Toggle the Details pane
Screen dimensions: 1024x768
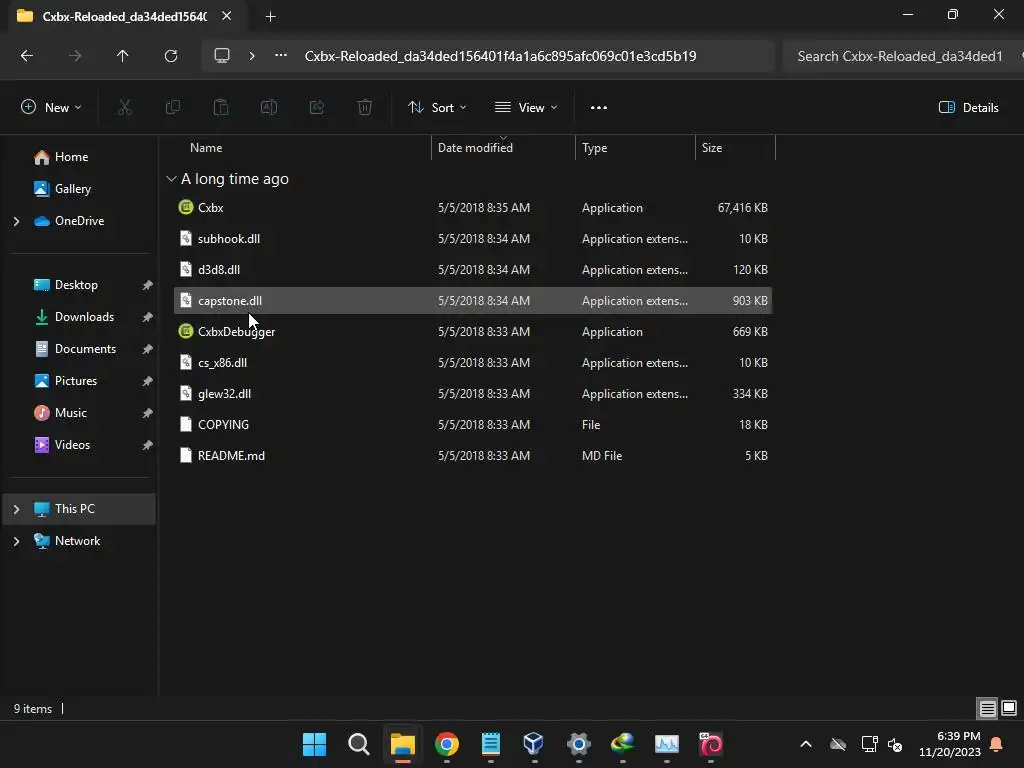coord(968,108)
